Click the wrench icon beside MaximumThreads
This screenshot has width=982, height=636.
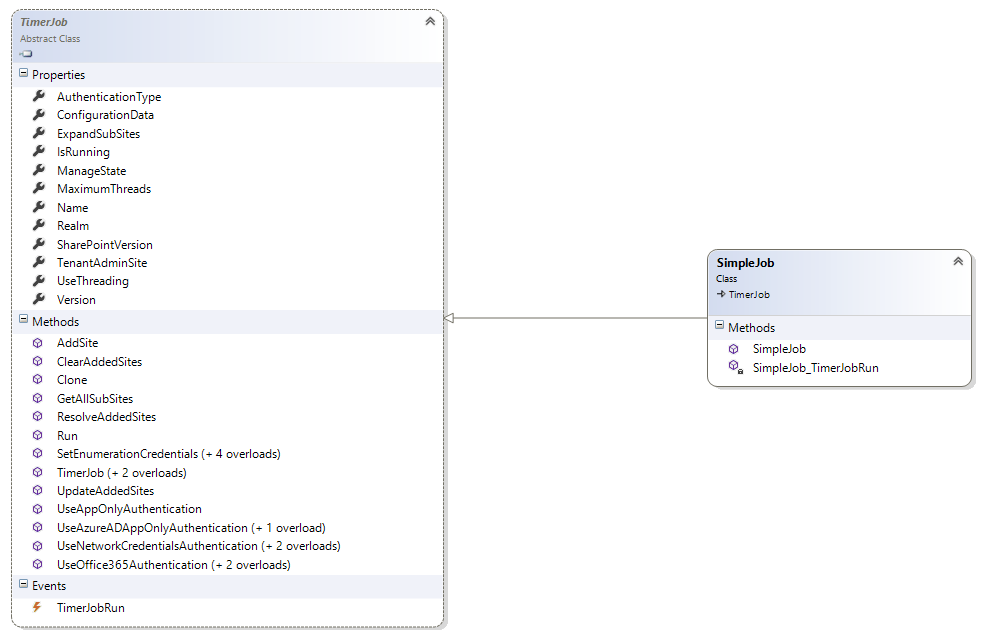40,188
